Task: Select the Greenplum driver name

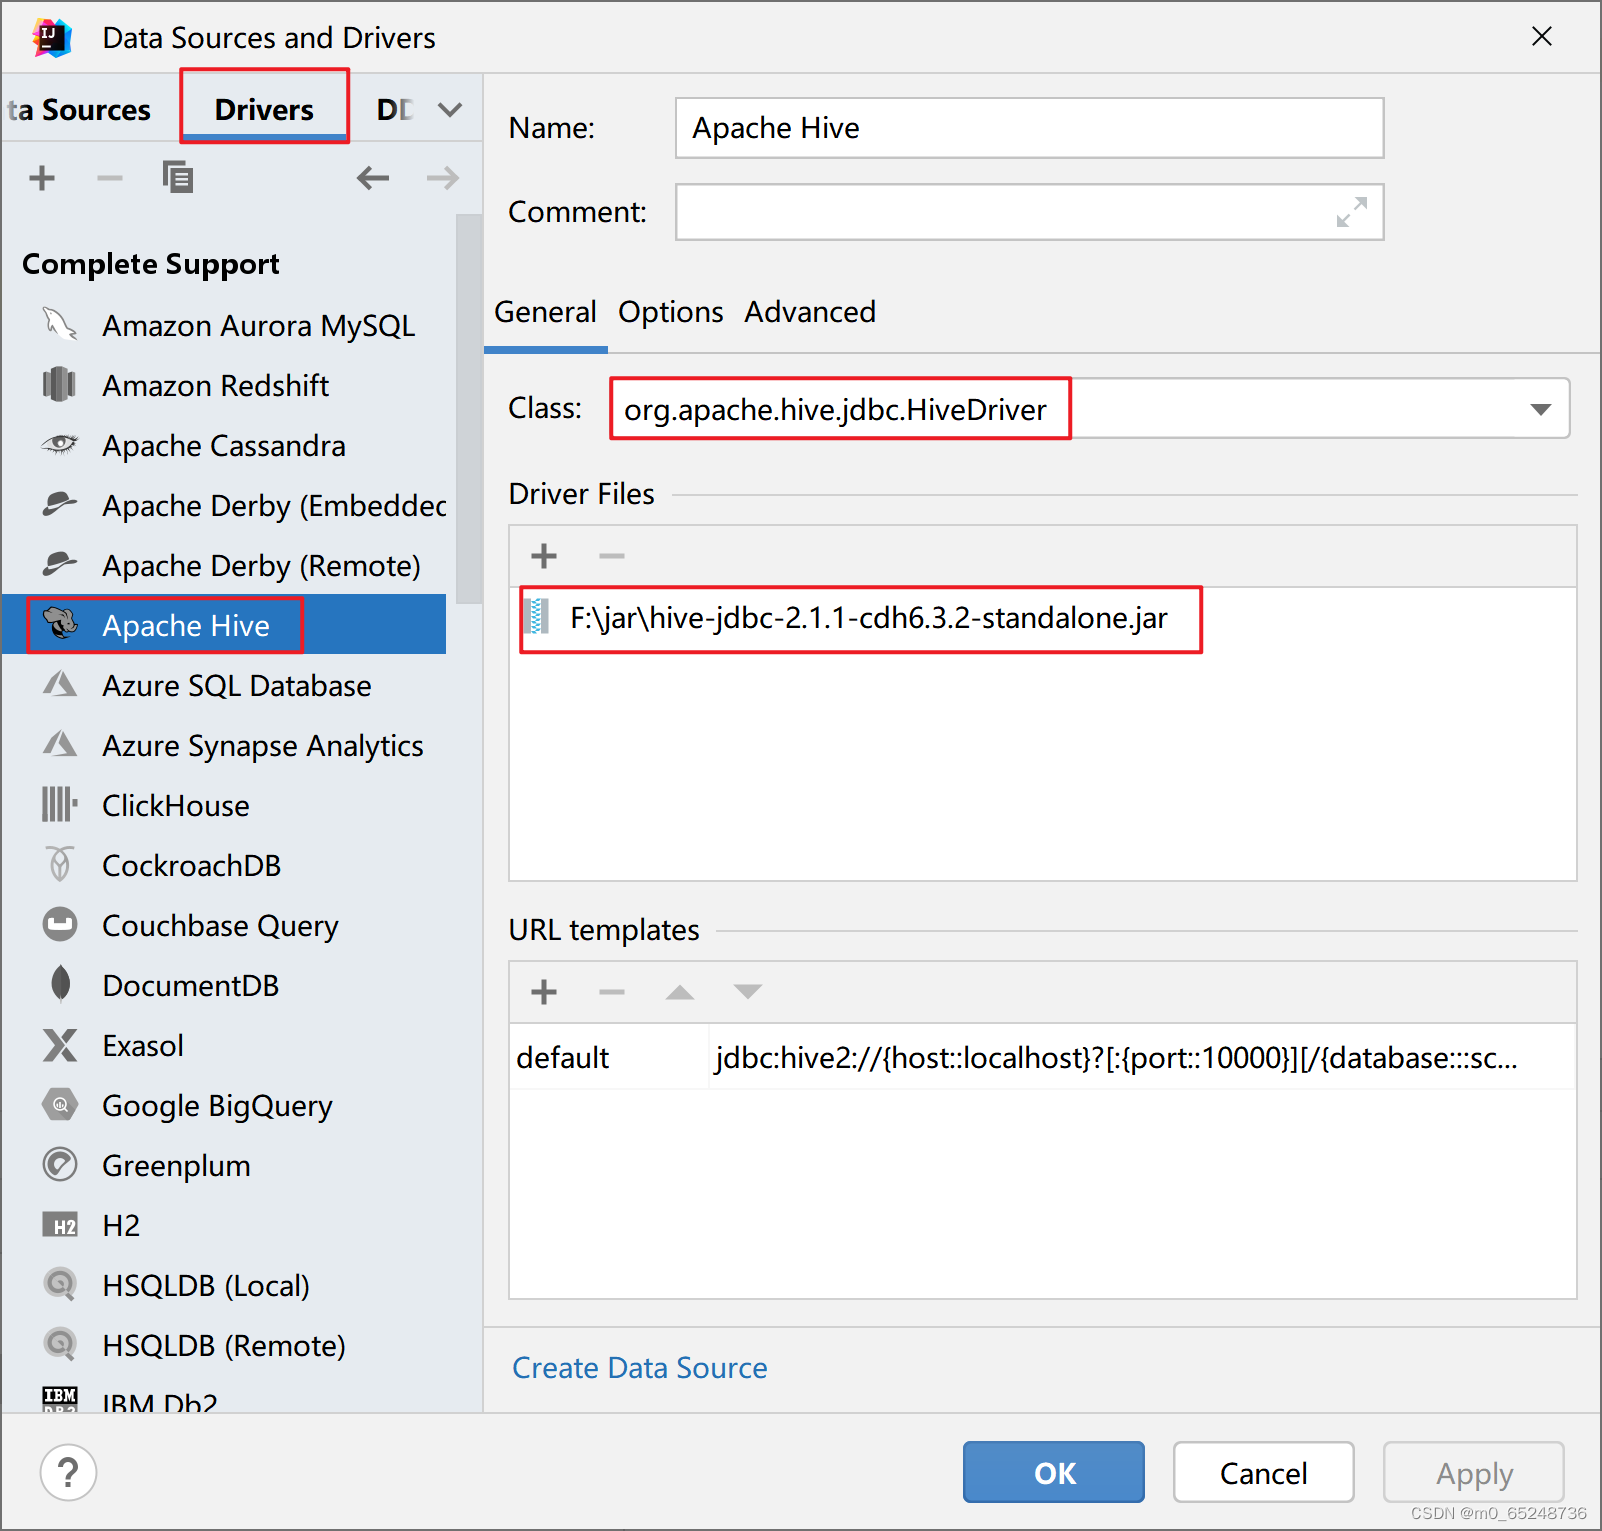Action: pyautogui.click(x=176, y=1165)
